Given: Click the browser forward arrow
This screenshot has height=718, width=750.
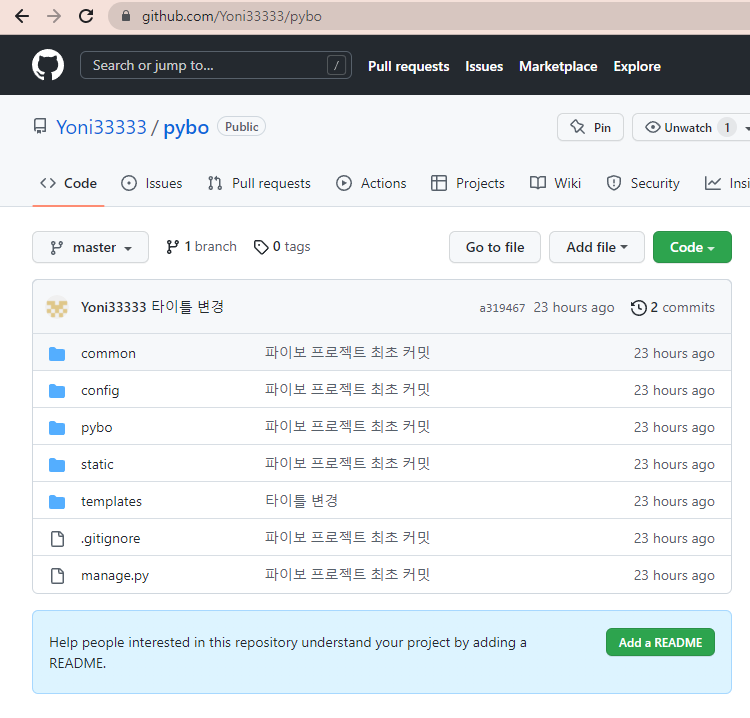Looking at the screenshot, I should point(54,16).
